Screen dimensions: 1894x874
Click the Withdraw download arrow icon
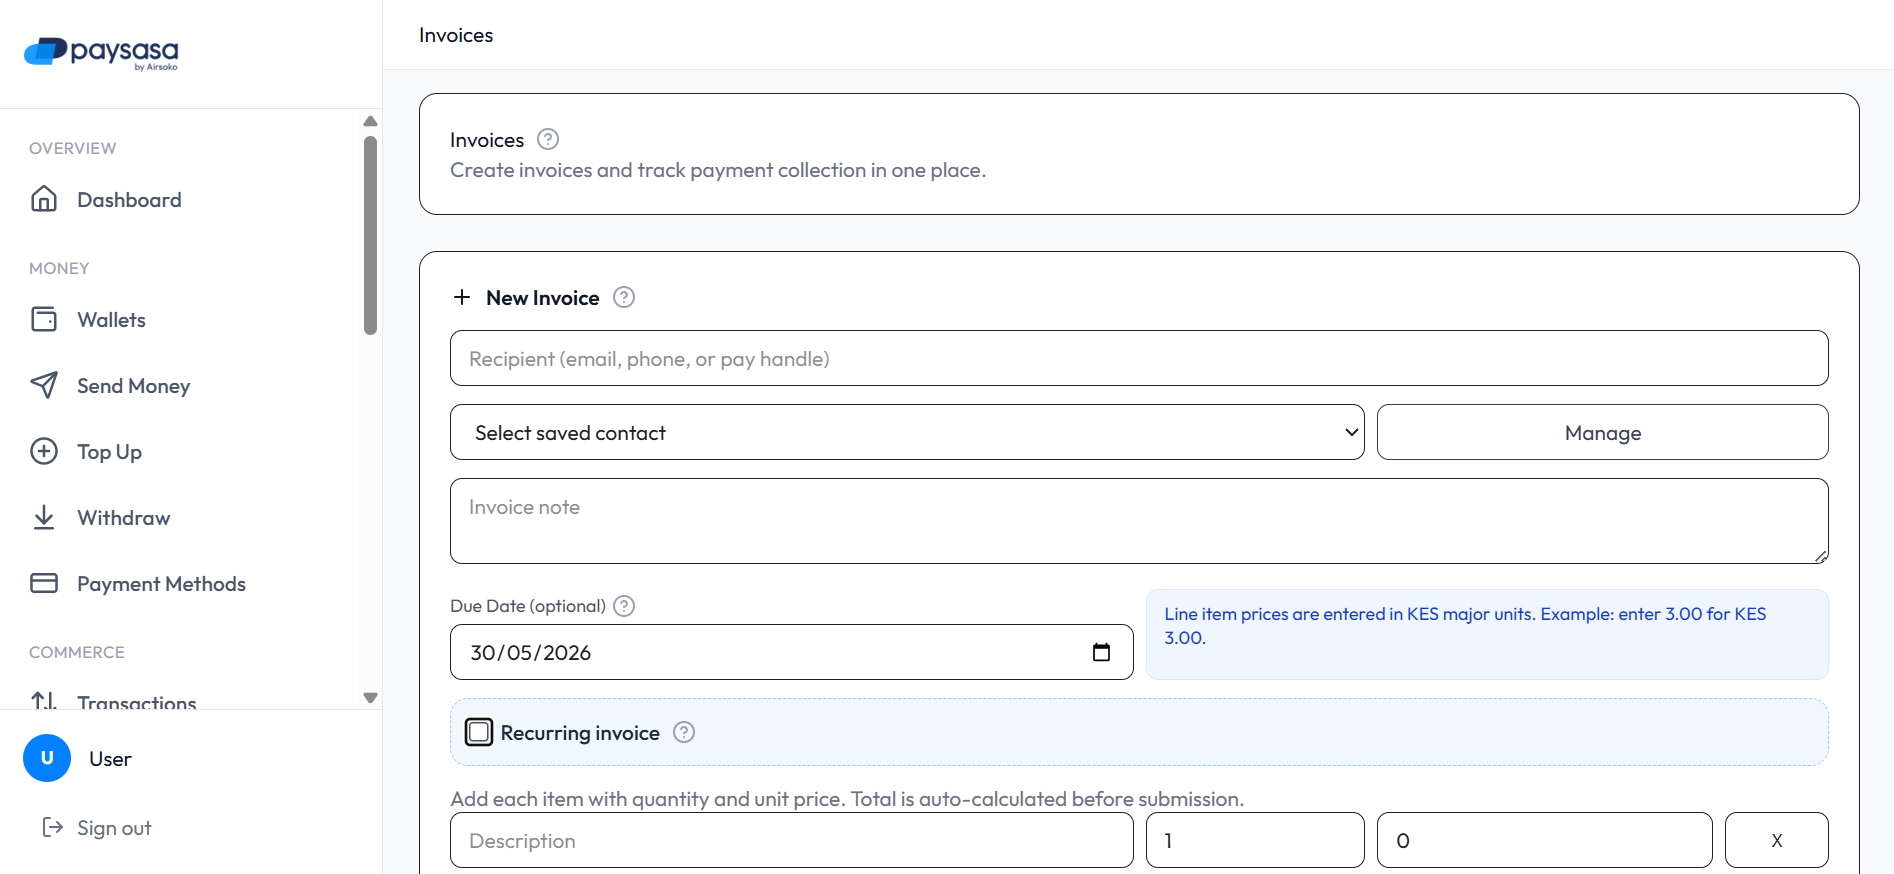pyautogui.click(x=44, y=517)
